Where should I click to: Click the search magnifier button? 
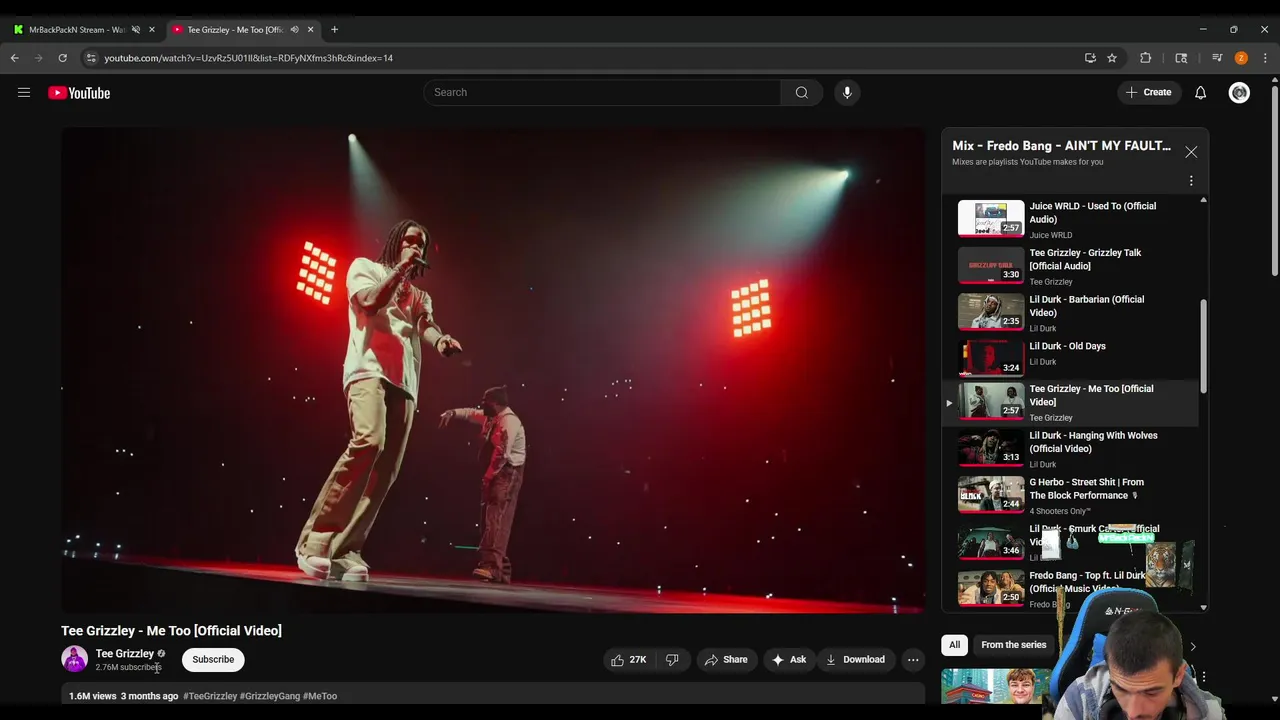[801, 92]
